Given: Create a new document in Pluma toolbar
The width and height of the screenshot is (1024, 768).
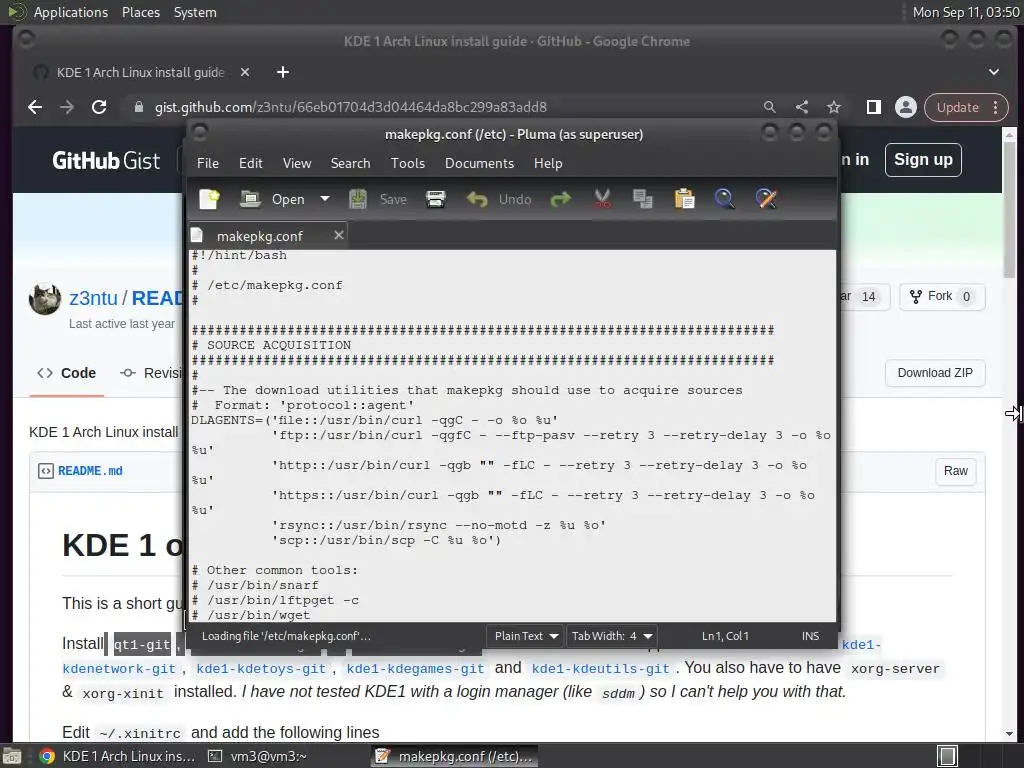Looking at the screenshot, I should 210,199.
